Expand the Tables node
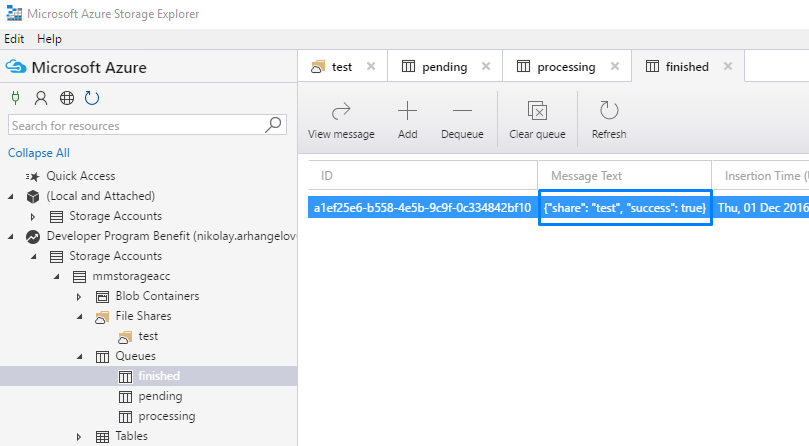The width and height of the screenshot is (809, 446). tap(79, 436)
